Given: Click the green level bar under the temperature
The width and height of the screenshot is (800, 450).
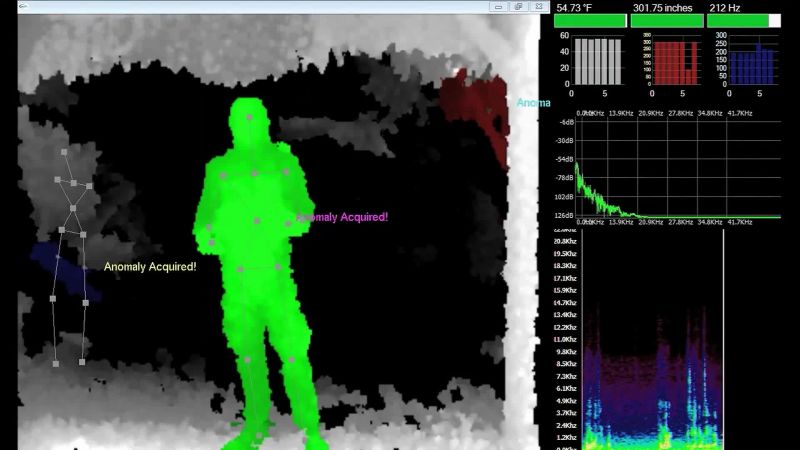Looking at the screenshot, I should 590,21.
